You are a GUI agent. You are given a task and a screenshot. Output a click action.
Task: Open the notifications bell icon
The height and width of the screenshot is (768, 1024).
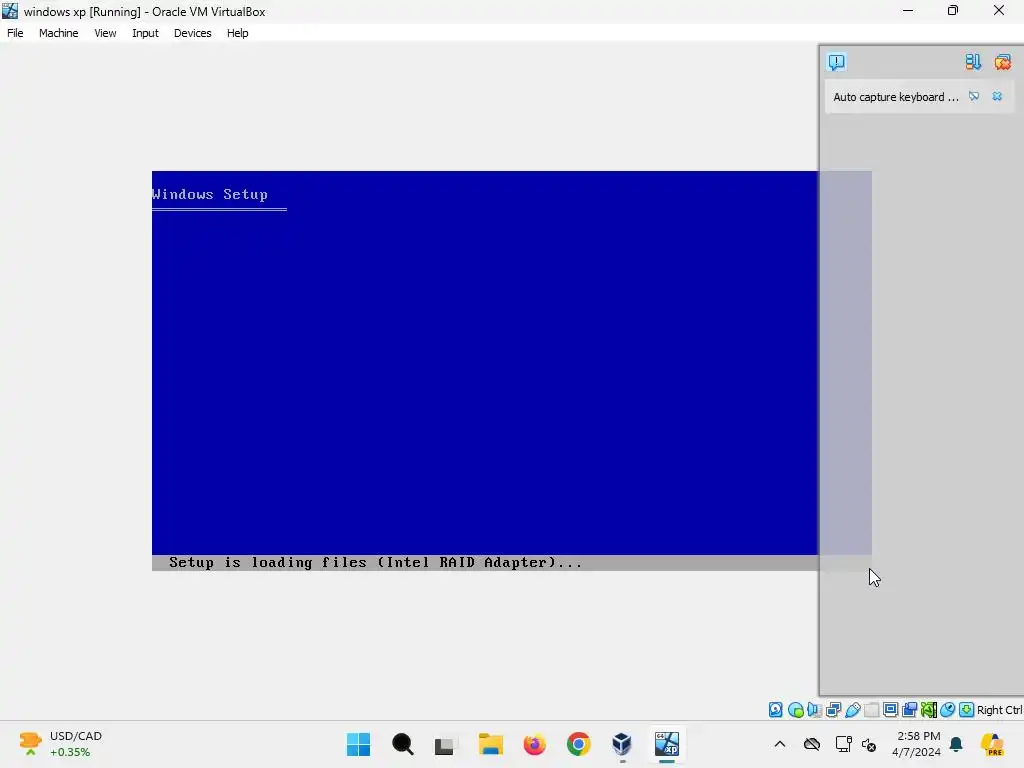(x=956, y=744)
